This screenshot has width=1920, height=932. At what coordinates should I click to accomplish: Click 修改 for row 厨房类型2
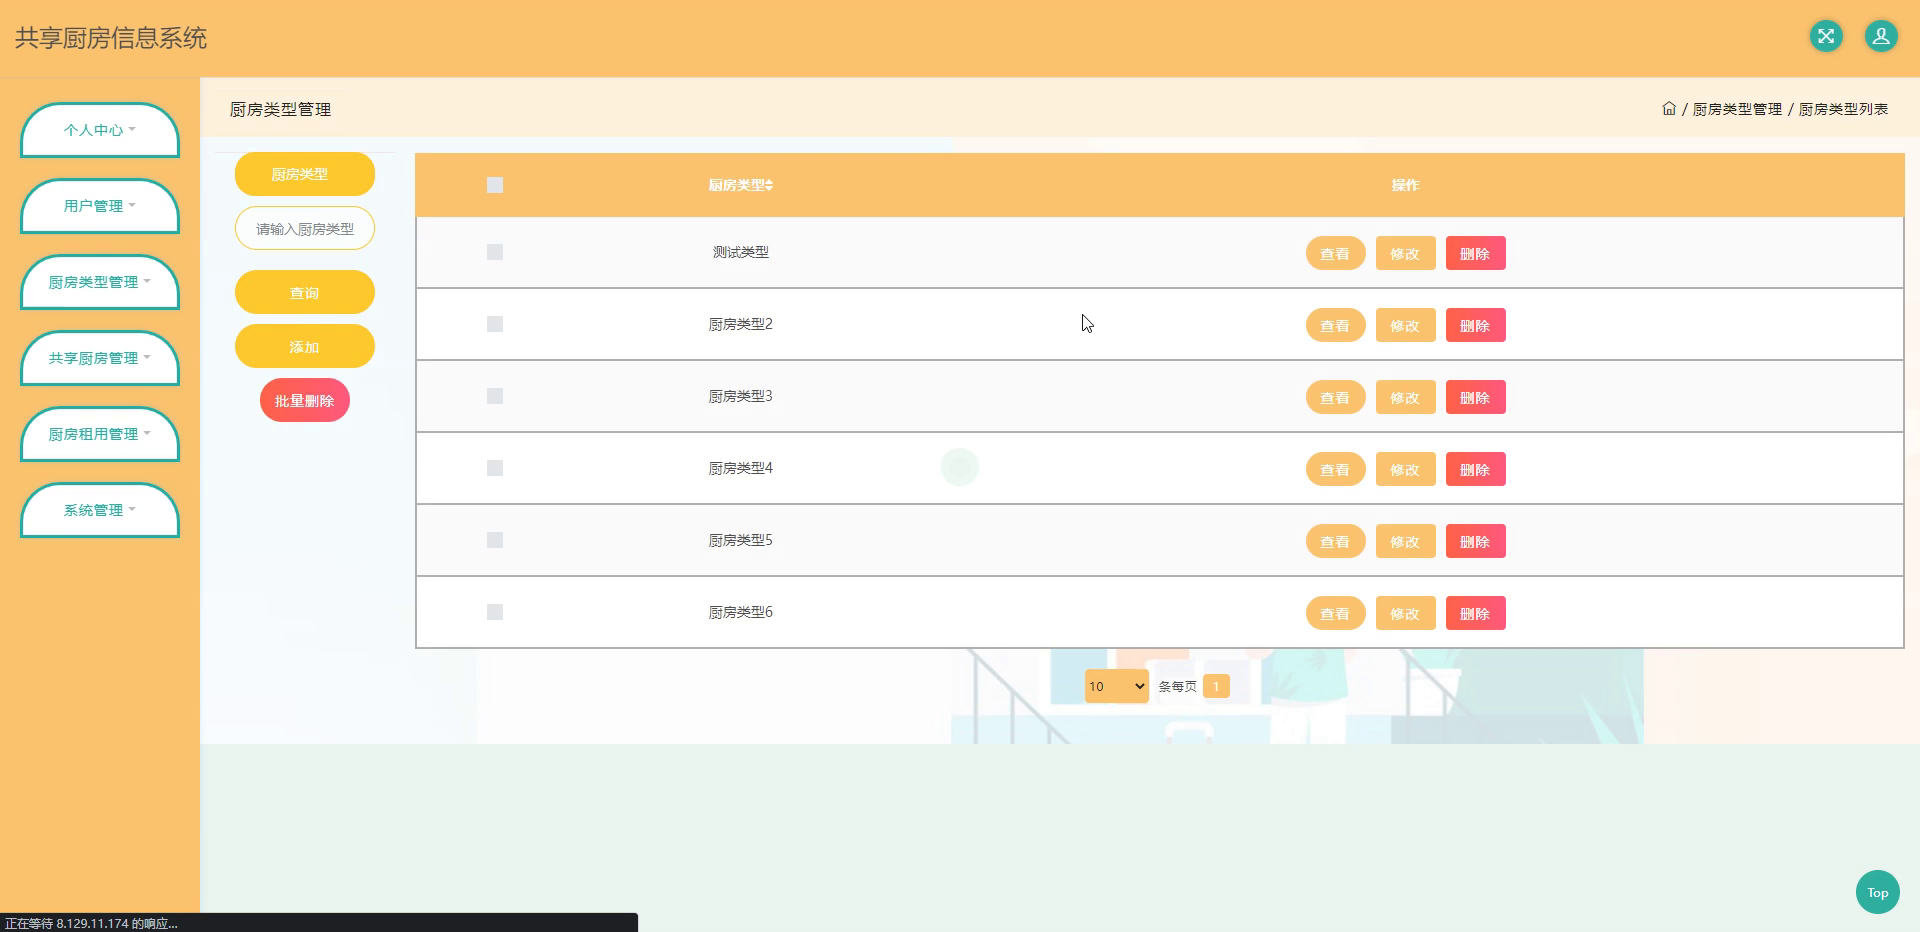pyautogui.click(x=1405, y=325)
